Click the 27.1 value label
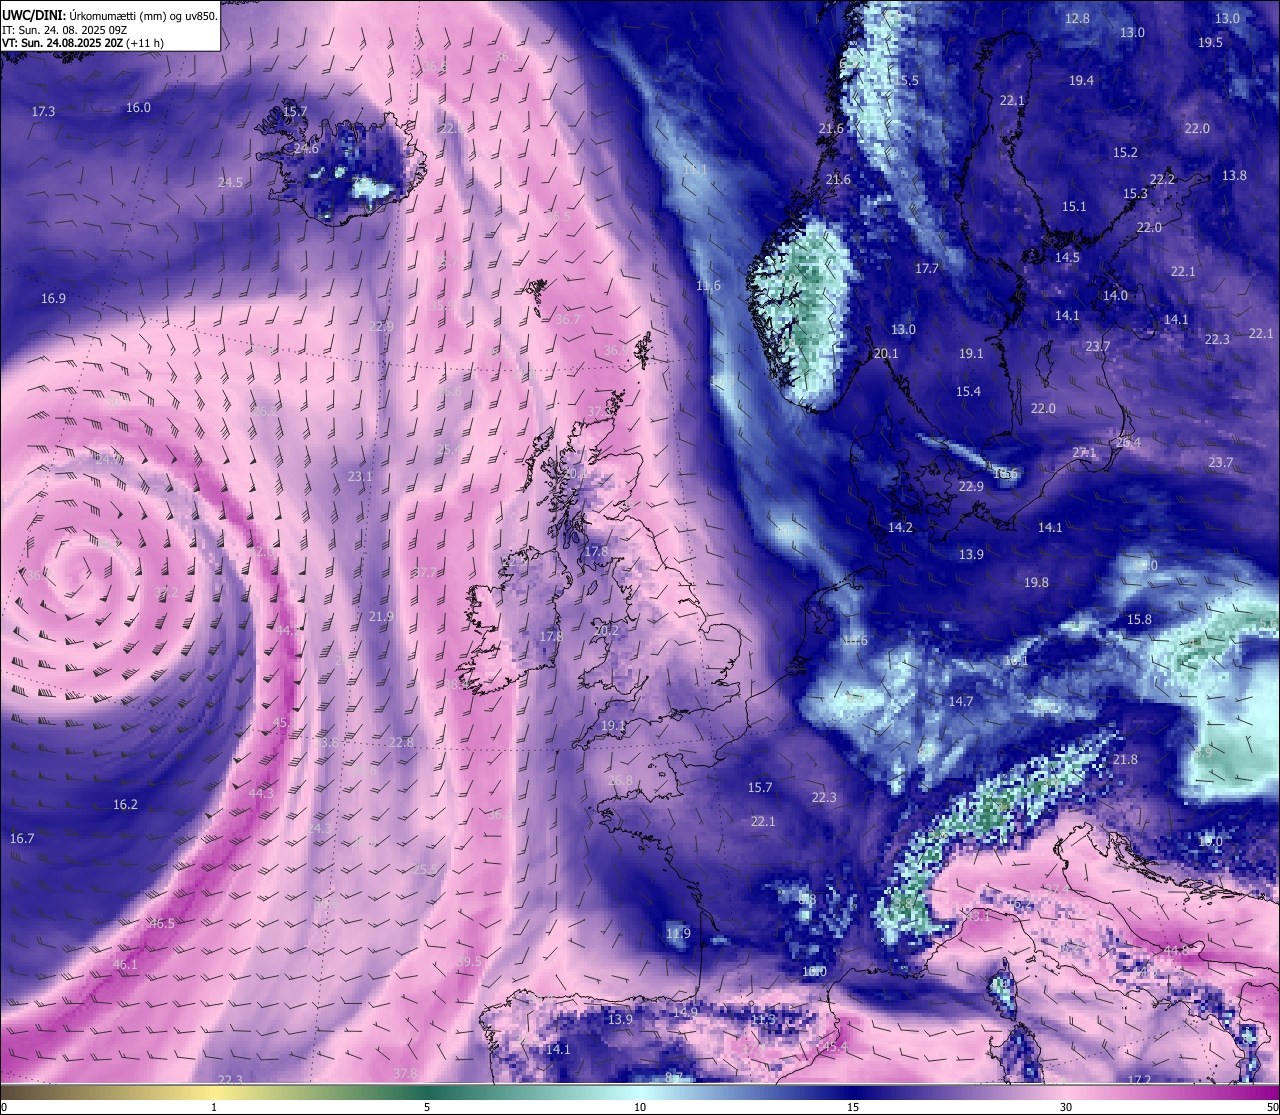 [x=1084, y=454]
